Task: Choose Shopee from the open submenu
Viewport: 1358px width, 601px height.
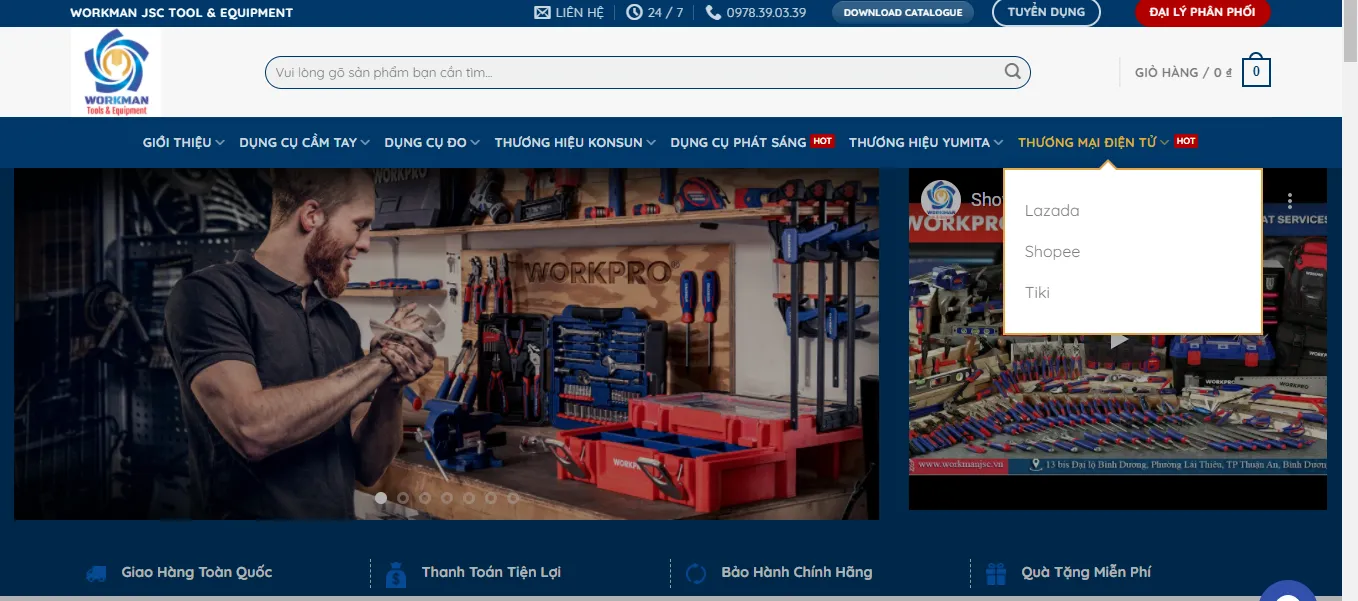Action: tap(1052, 252)
